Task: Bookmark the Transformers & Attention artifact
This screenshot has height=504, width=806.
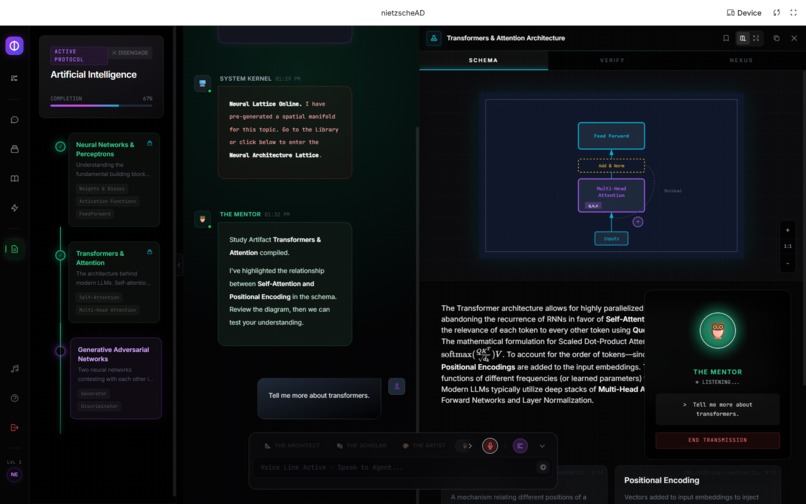Action: (726, 38)
